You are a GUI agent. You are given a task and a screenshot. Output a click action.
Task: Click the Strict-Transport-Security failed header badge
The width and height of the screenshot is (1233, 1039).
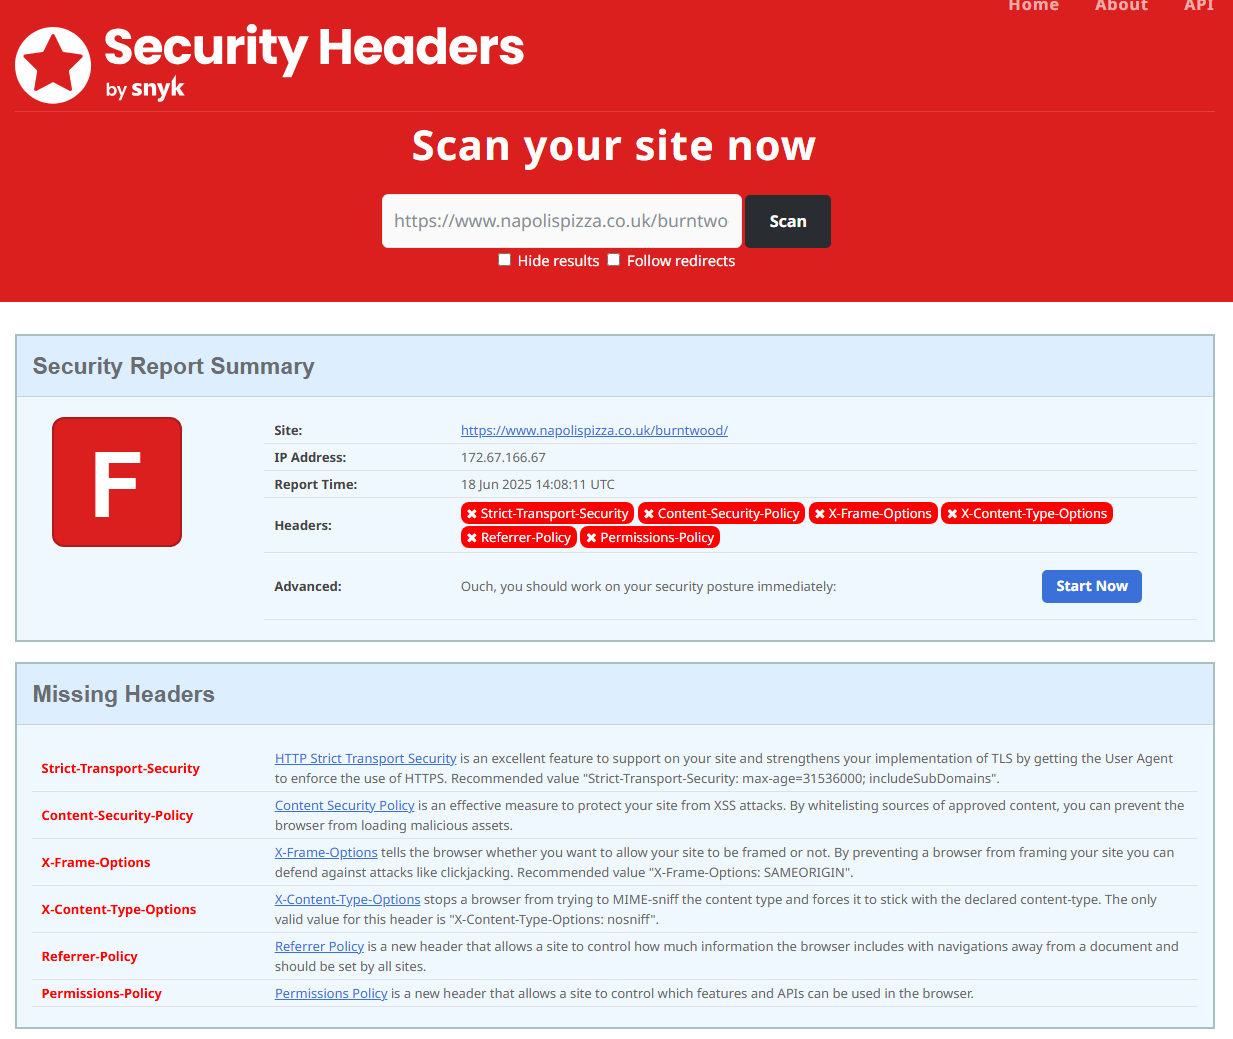547,513
